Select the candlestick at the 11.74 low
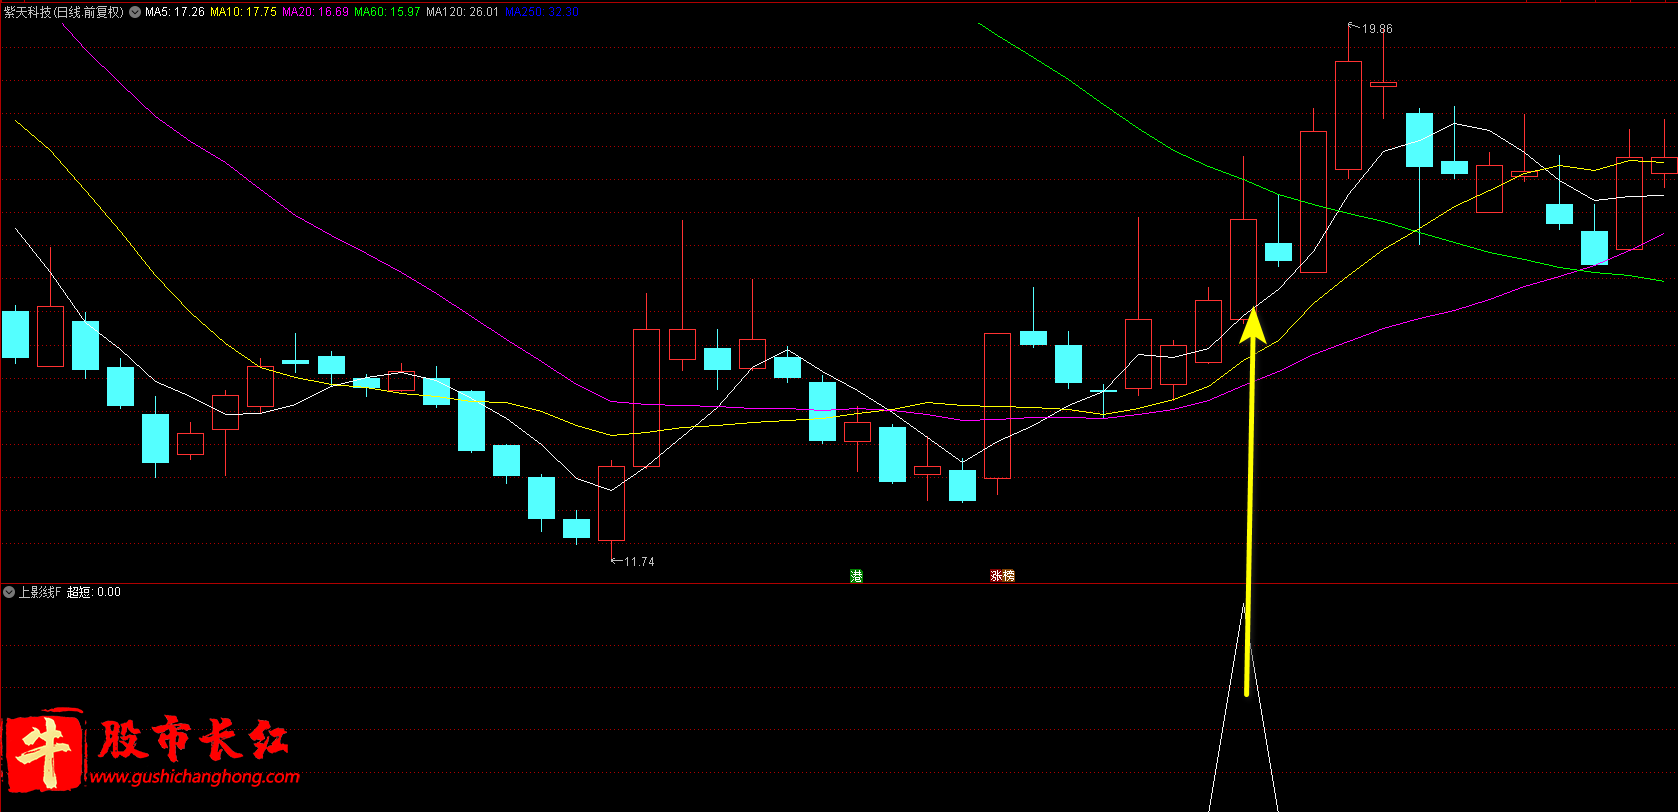 pyautogui.click(x=611, y=503)
